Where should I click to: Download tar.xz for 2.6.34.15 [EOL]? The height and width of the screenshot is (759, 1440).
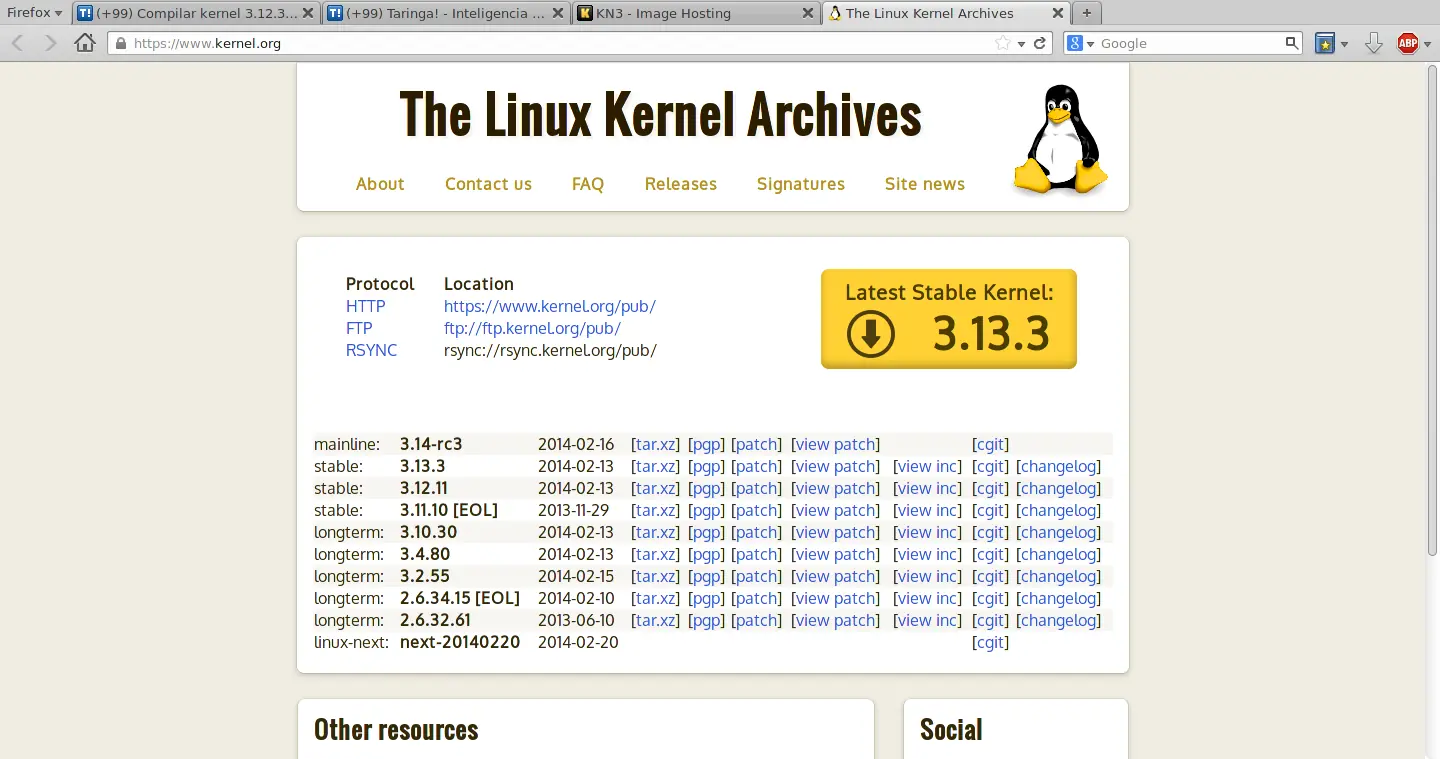(x=655, y=598)
